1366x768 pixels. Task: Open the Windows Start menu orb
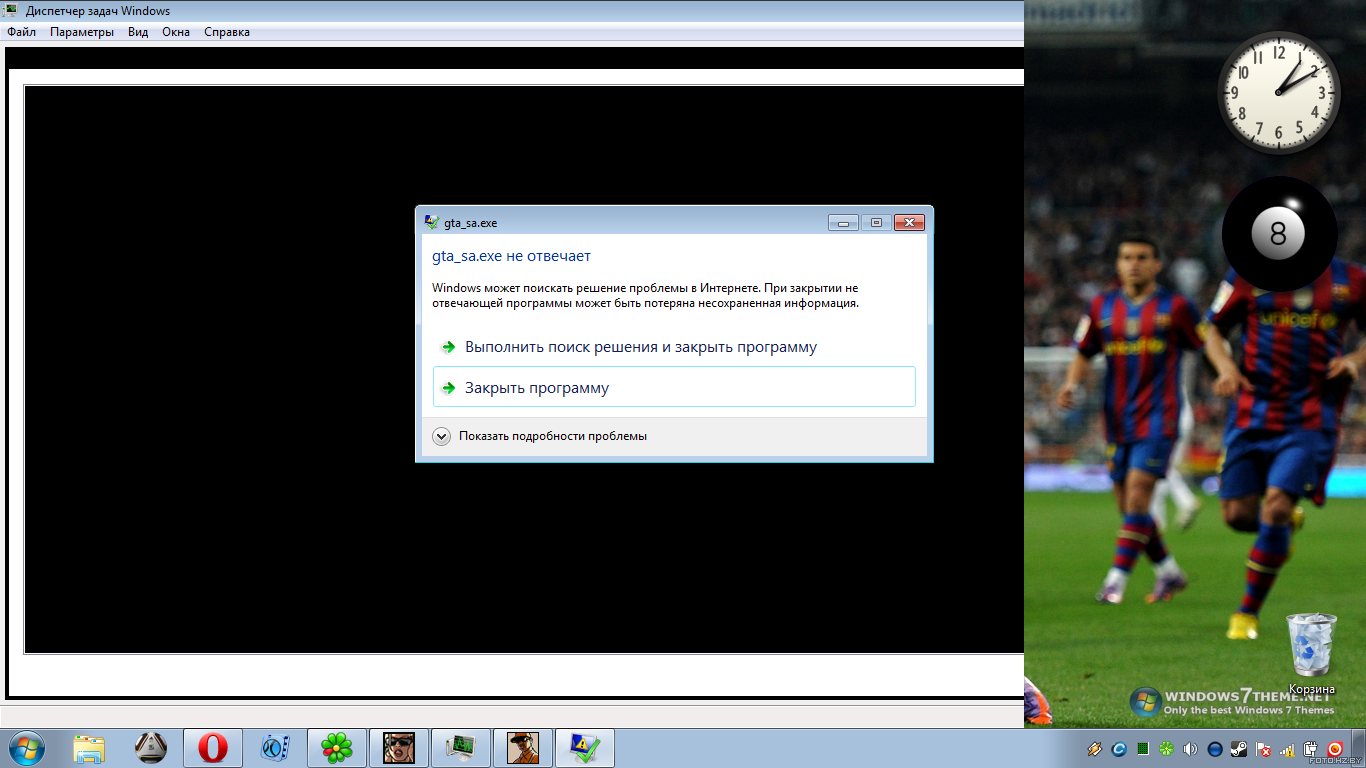coord(26,747)
